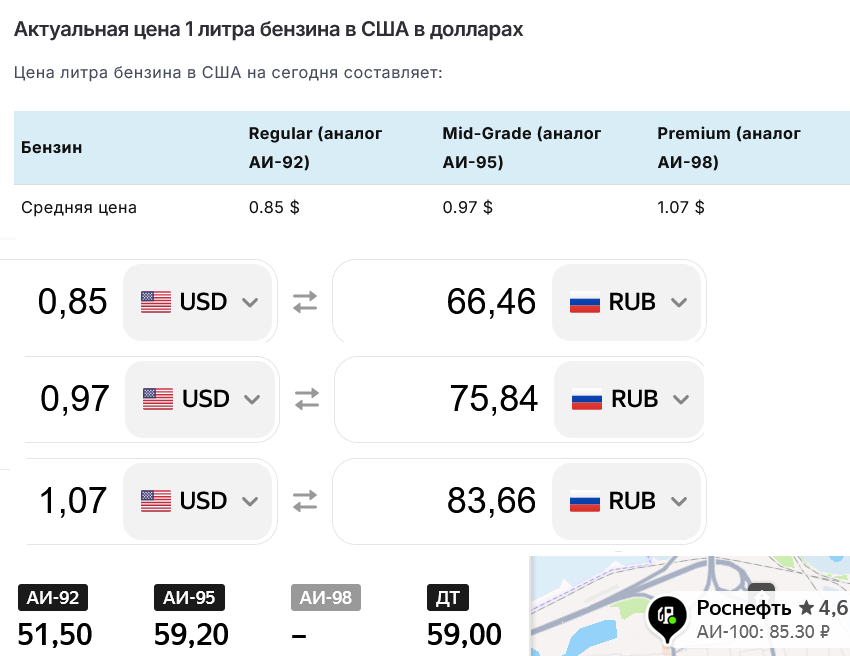
Task: Click the US flag beside 0,85 amount
Action: 156,302
